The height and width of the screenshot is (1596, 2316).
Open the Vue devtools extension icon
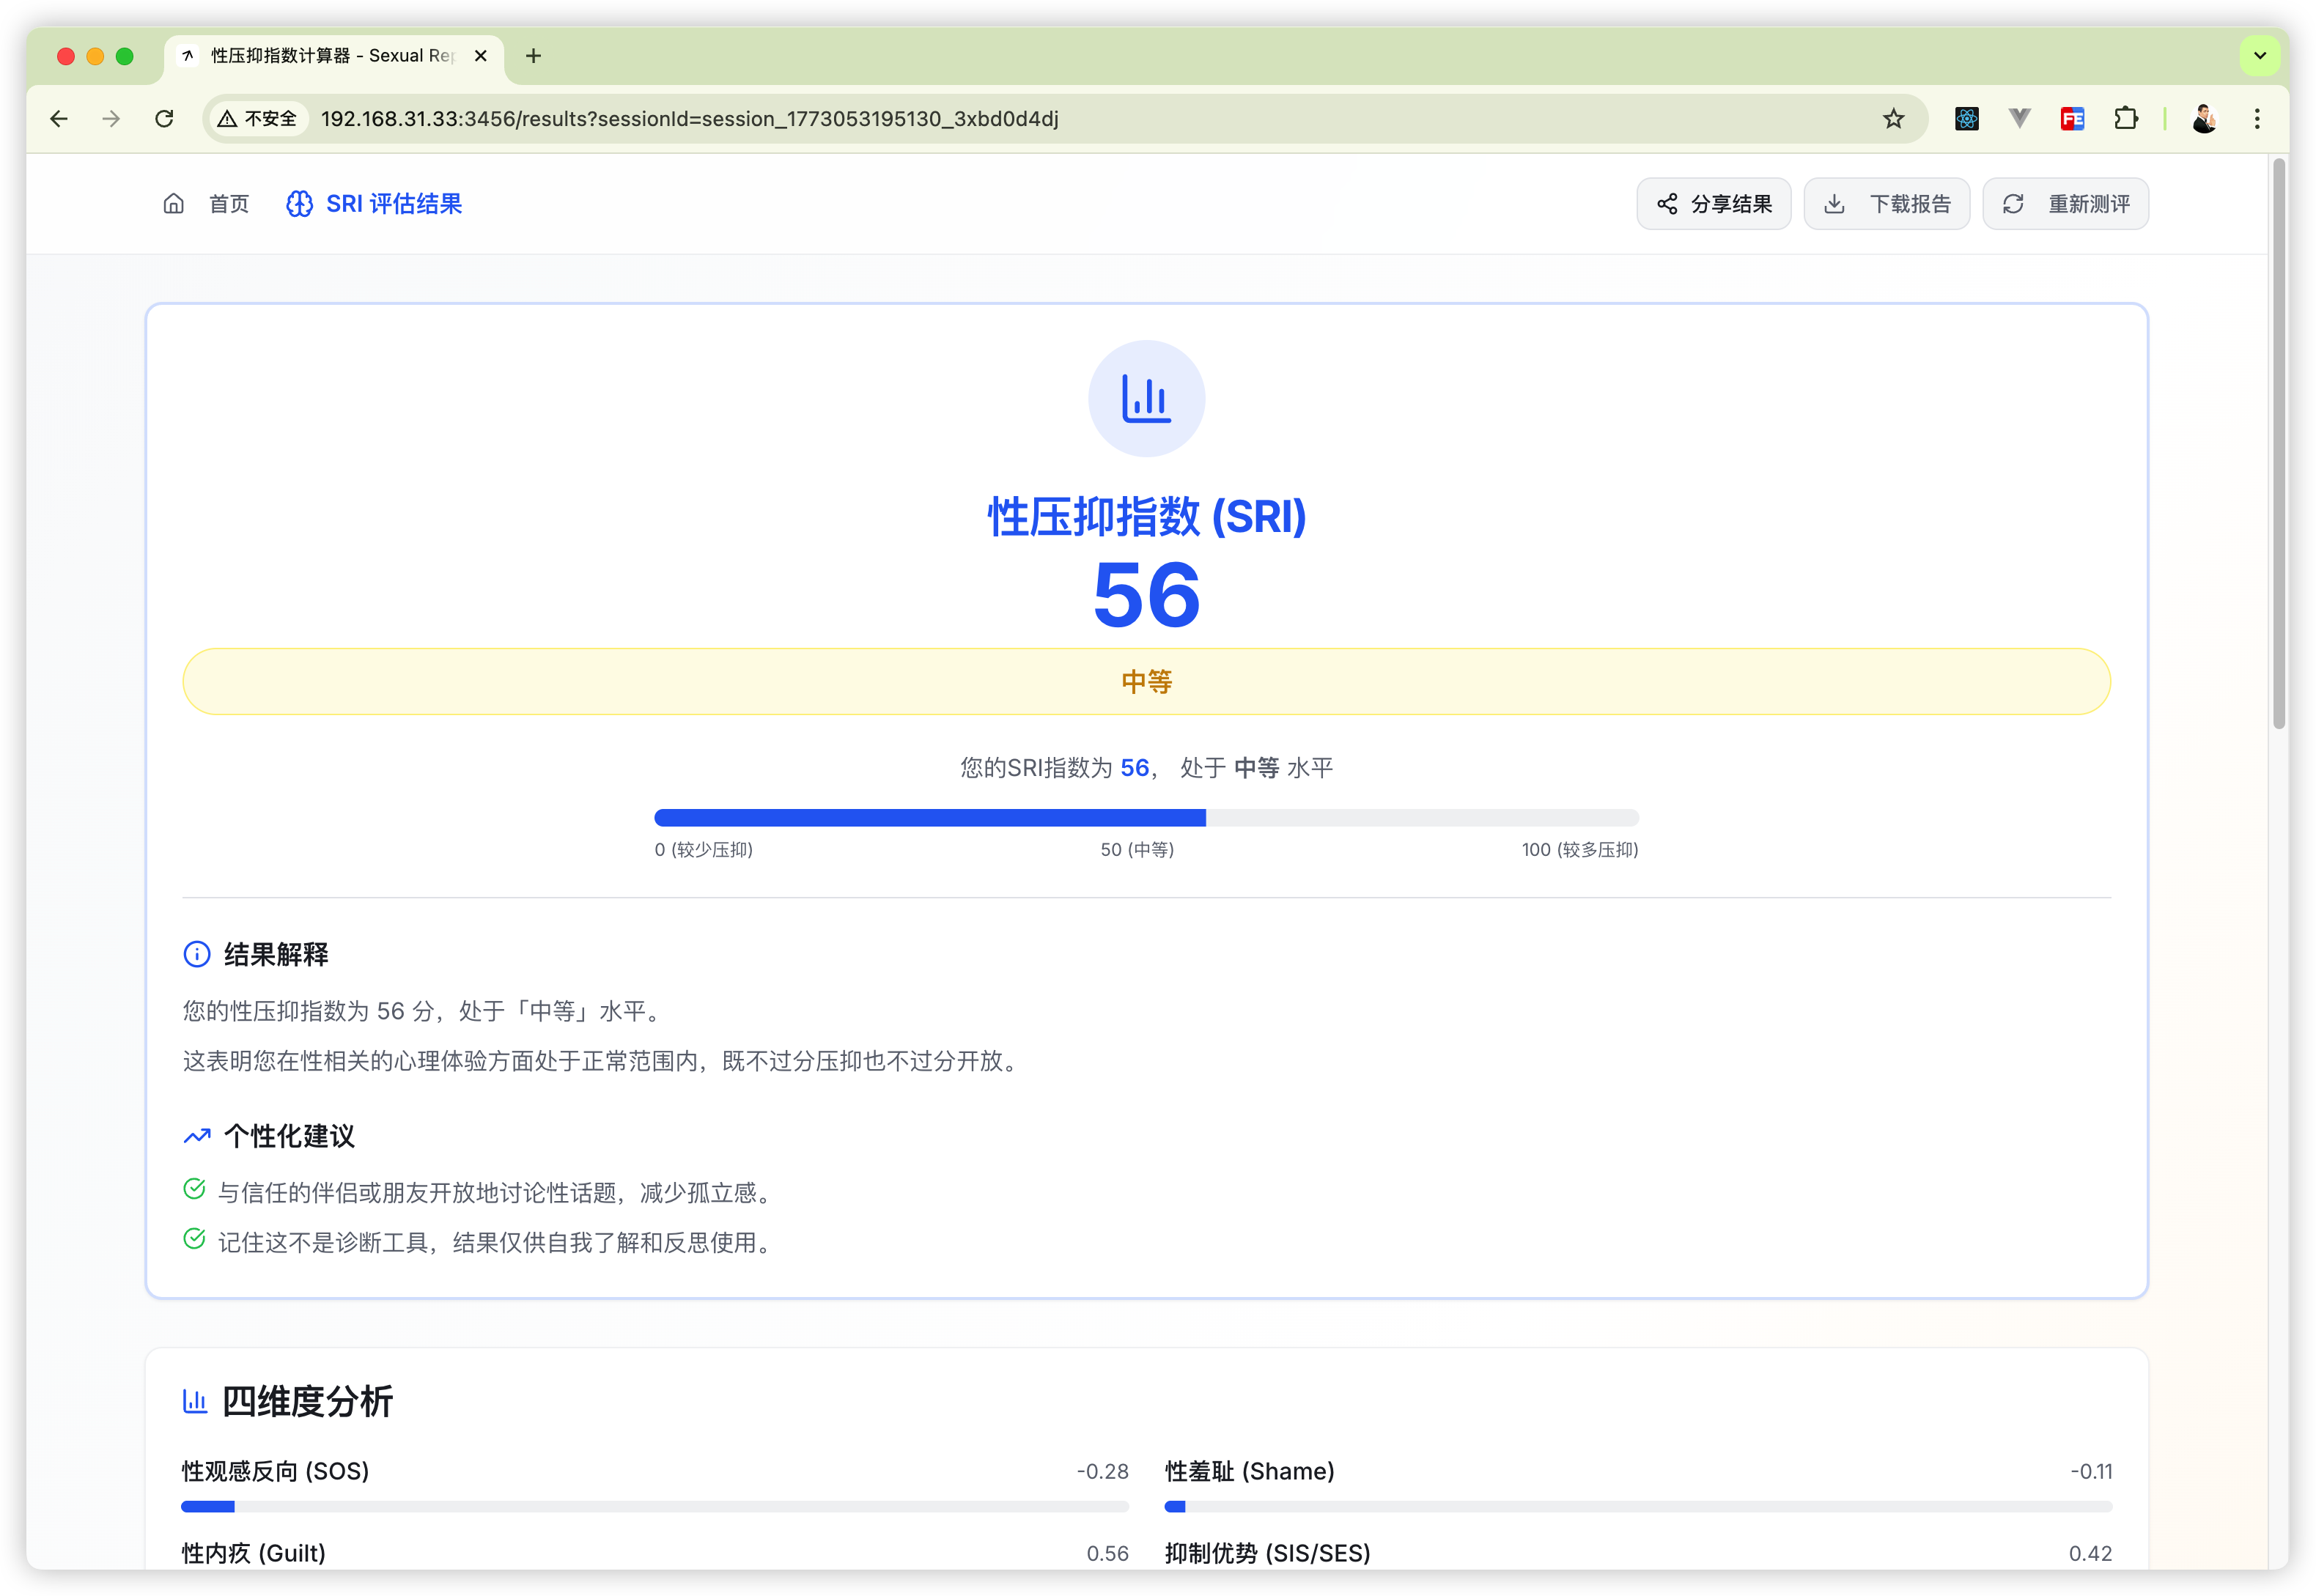coord(2019,119)
